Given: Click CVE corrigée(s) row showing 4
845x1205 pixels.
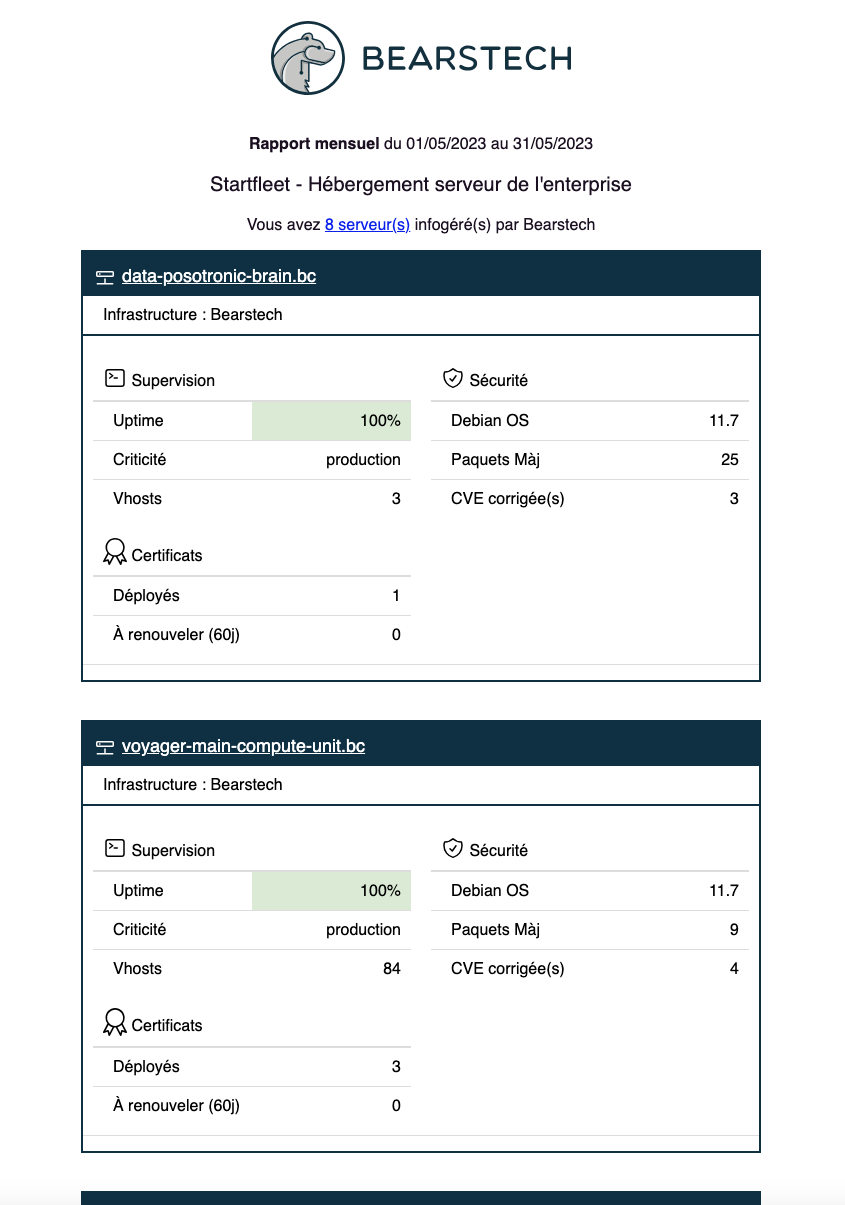Looking at the screenshot, I should click(x=594, y=969).
